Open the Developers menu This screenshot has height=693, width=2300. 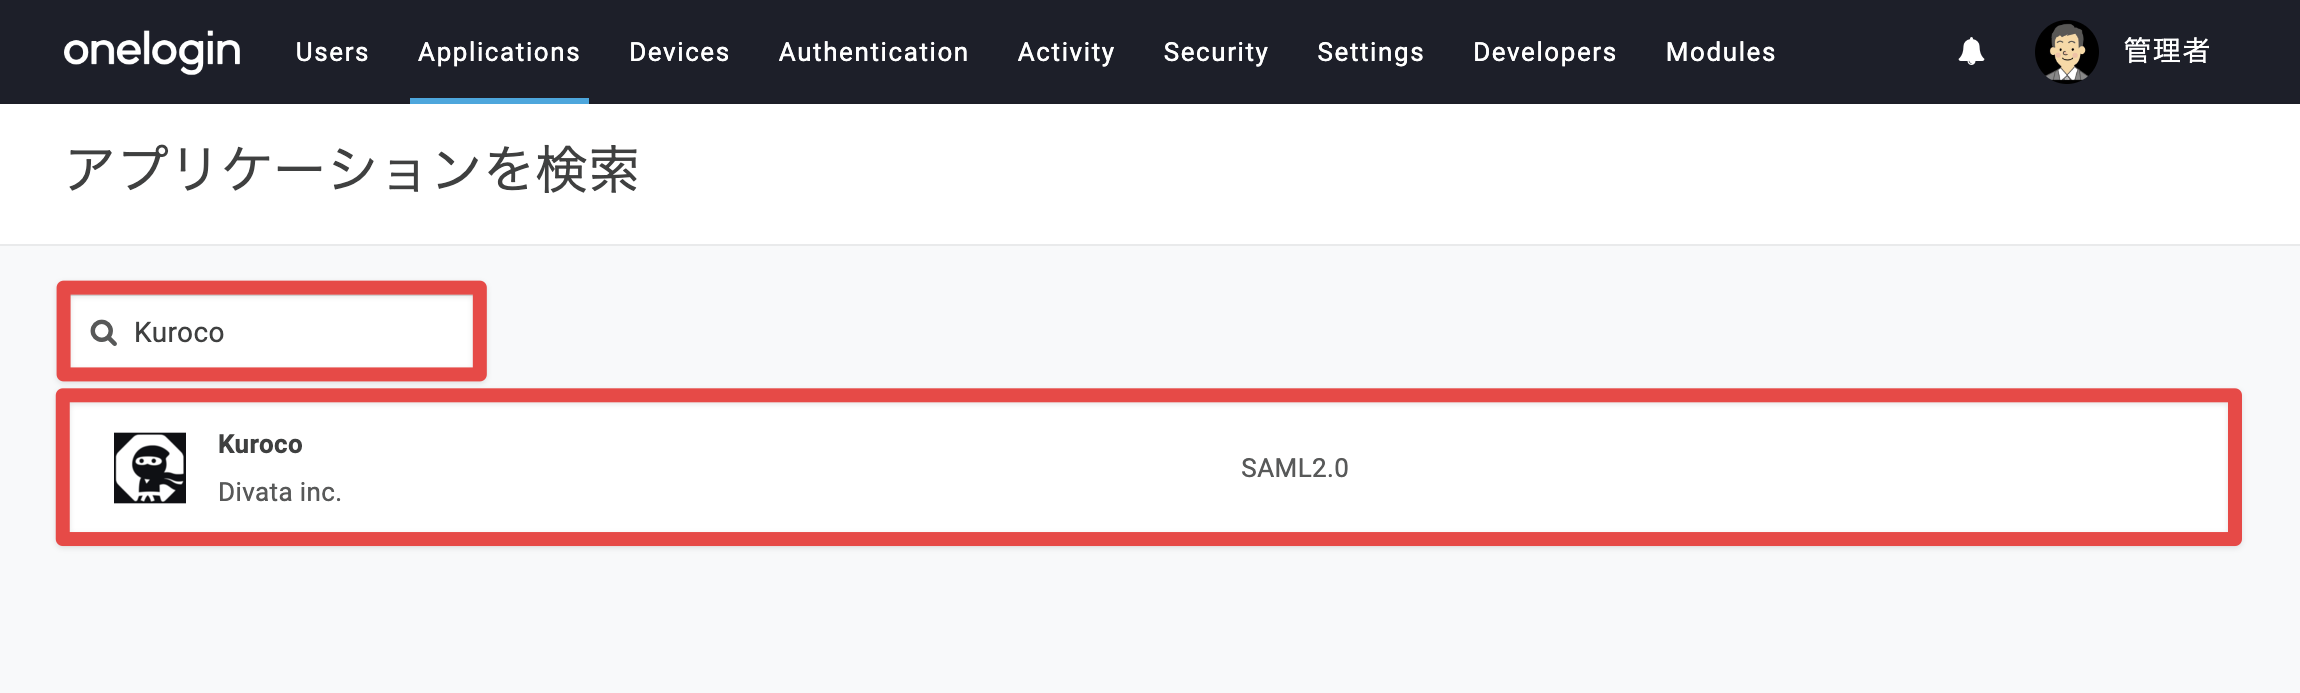(1545, 52)
